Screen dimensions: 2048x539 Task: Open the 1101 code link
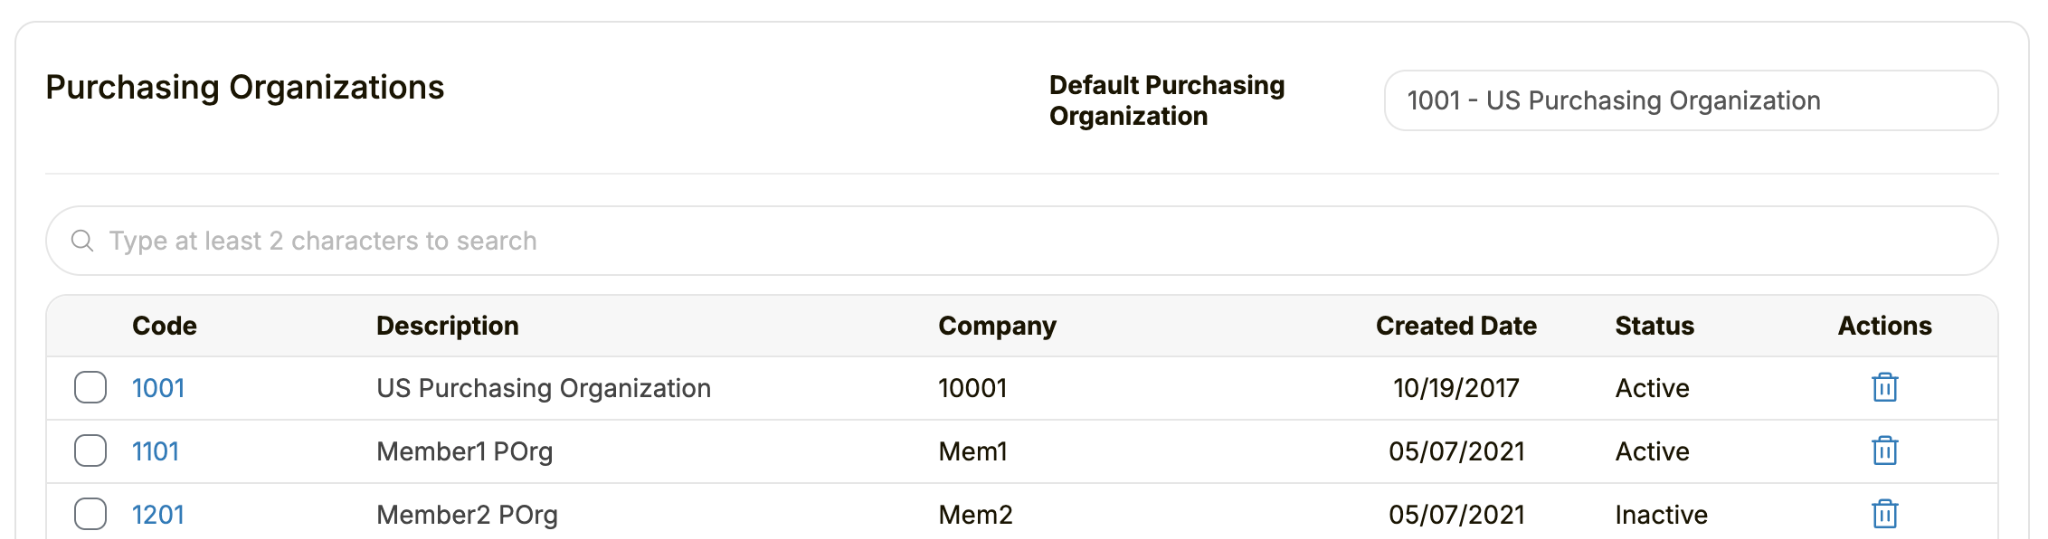coord(155,451)
